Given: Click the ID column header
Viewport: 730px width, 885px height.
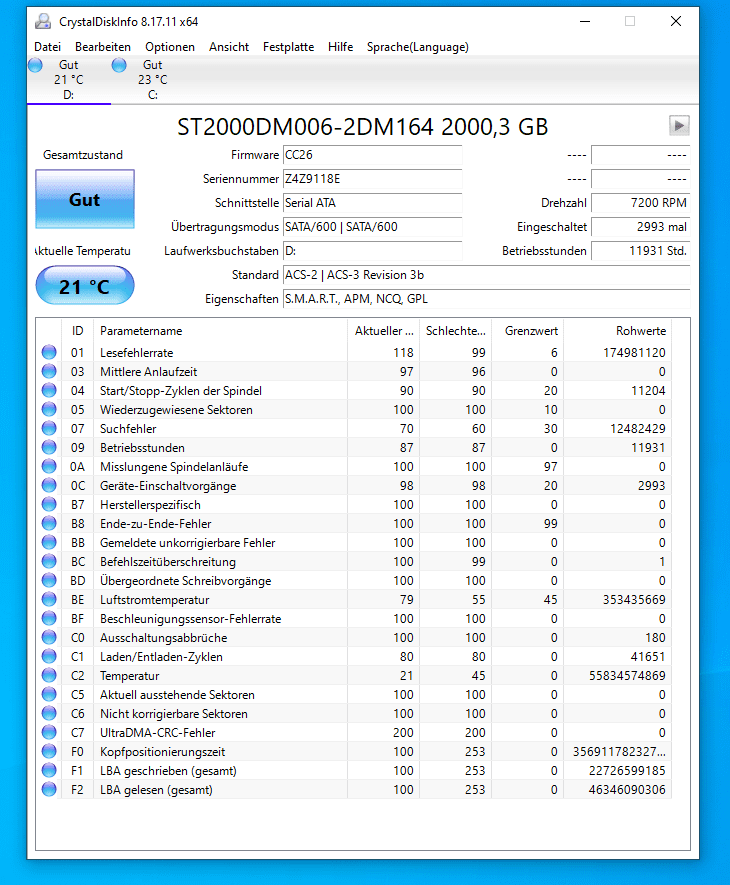Looking at the screenshot, I should 77,331.
